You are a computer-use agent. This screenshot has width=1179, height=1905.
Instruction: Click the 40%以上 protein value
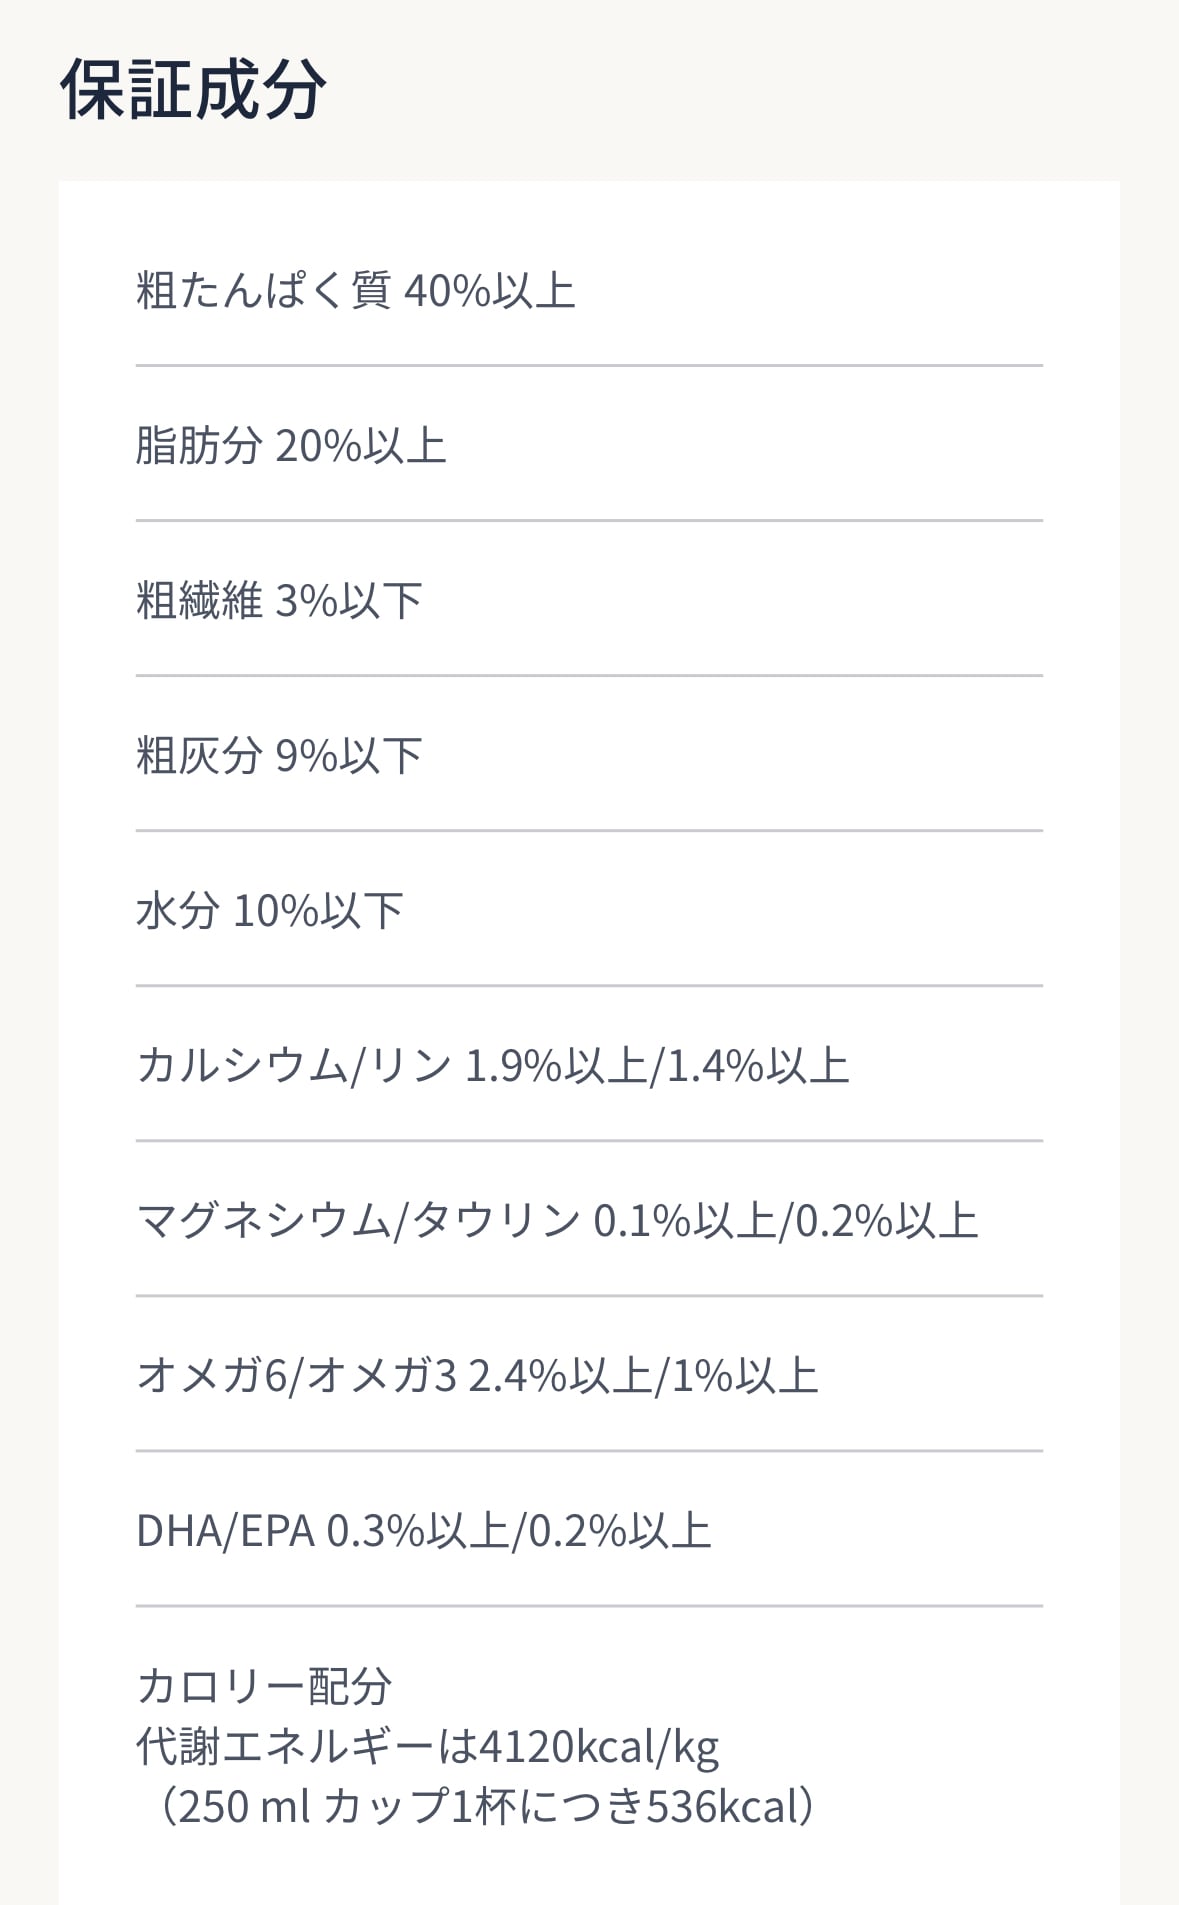point(489,291)
